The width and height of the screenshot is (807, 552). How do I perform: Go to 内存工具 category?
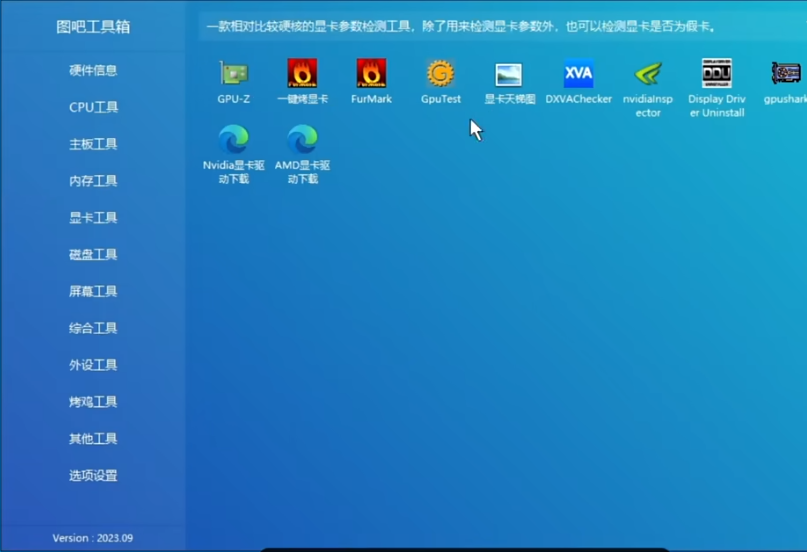[x=93, y=181]
